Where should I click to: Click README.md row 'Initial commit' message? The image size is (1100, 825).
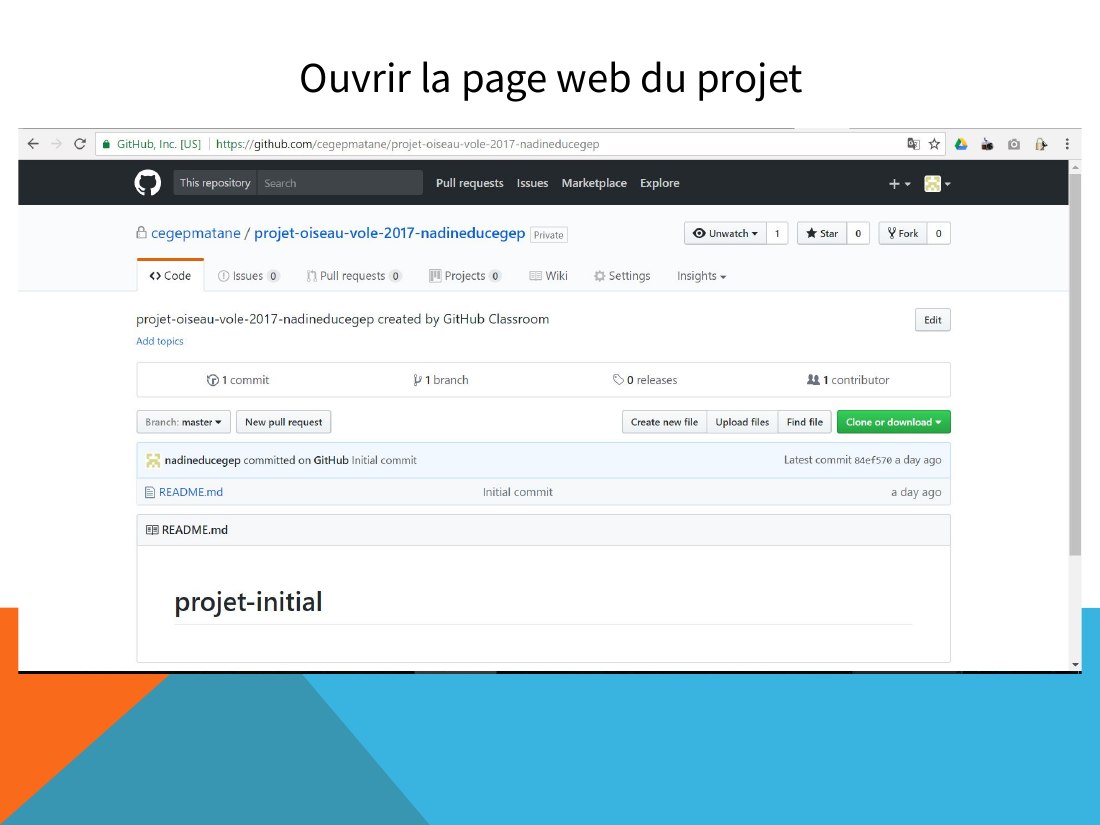point(518,492)
